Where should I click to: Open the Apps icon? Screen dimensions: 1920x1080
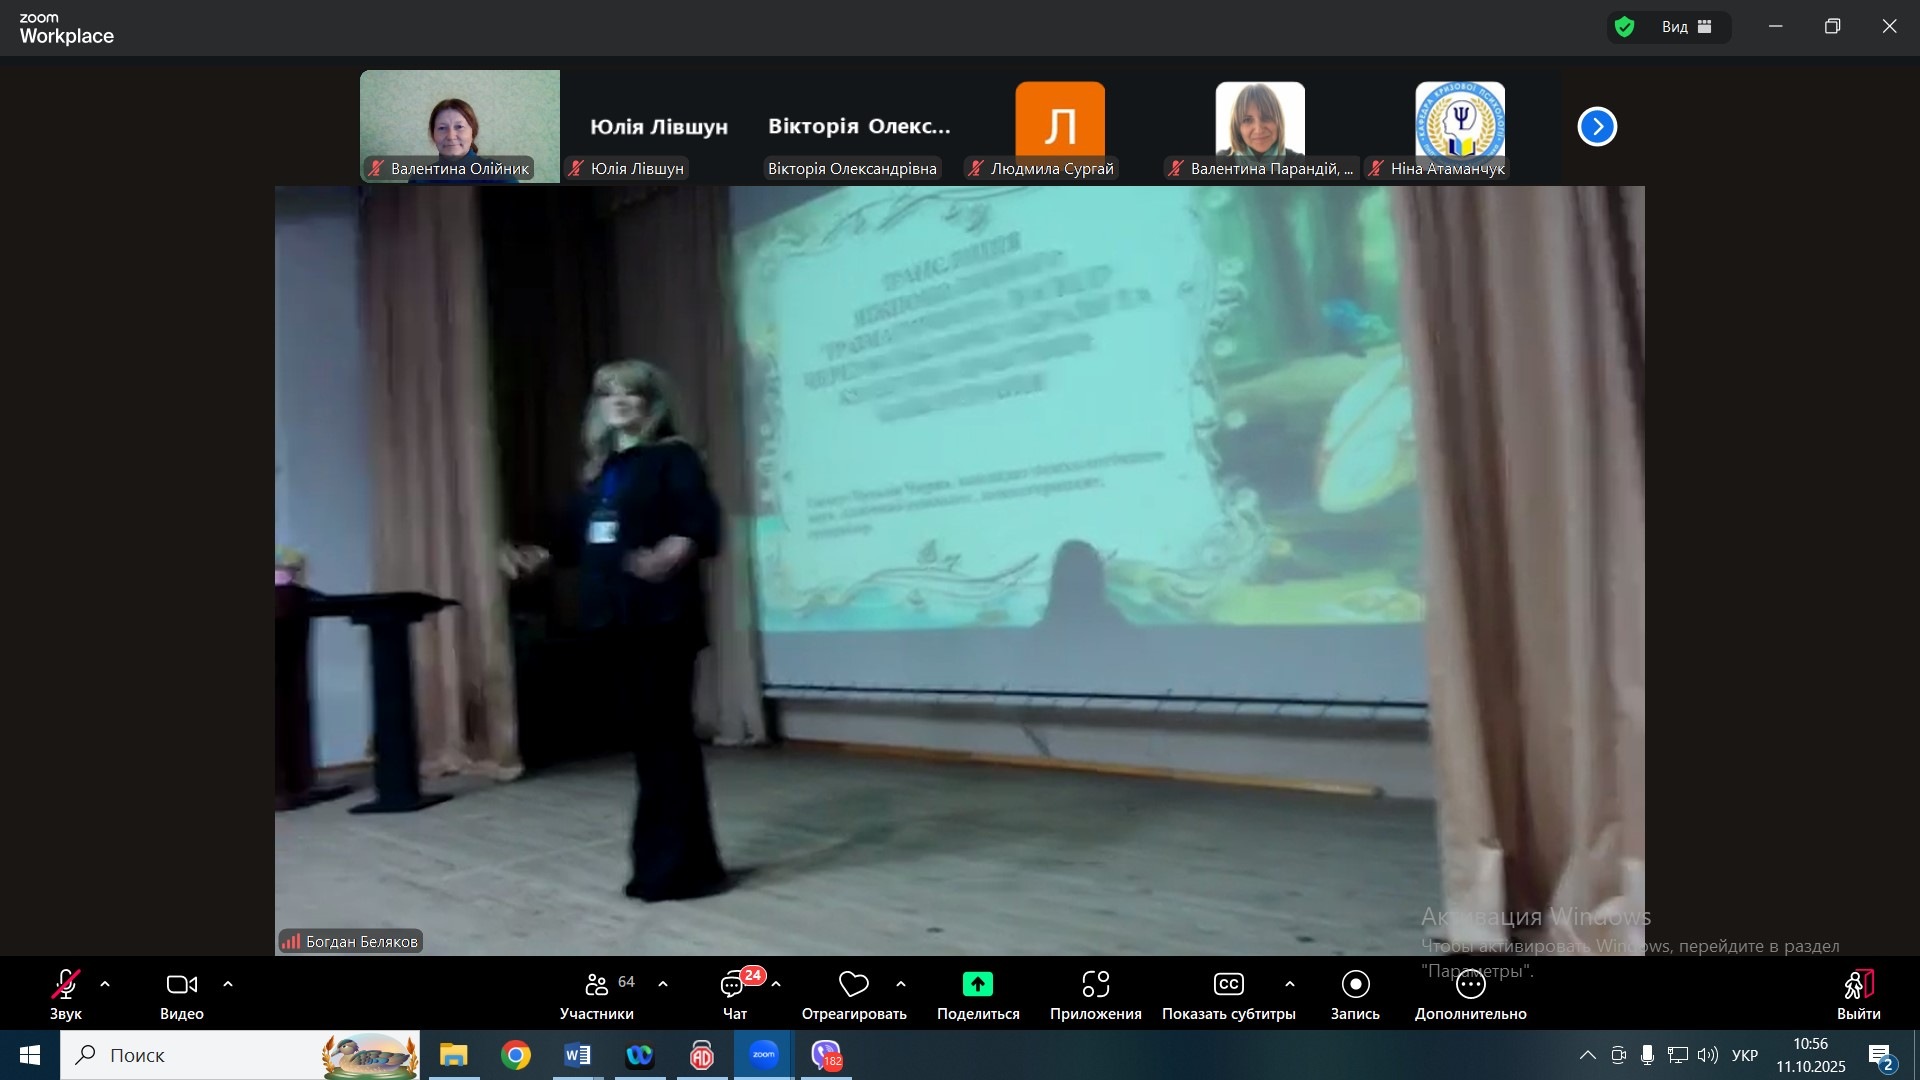[1095, 985]
